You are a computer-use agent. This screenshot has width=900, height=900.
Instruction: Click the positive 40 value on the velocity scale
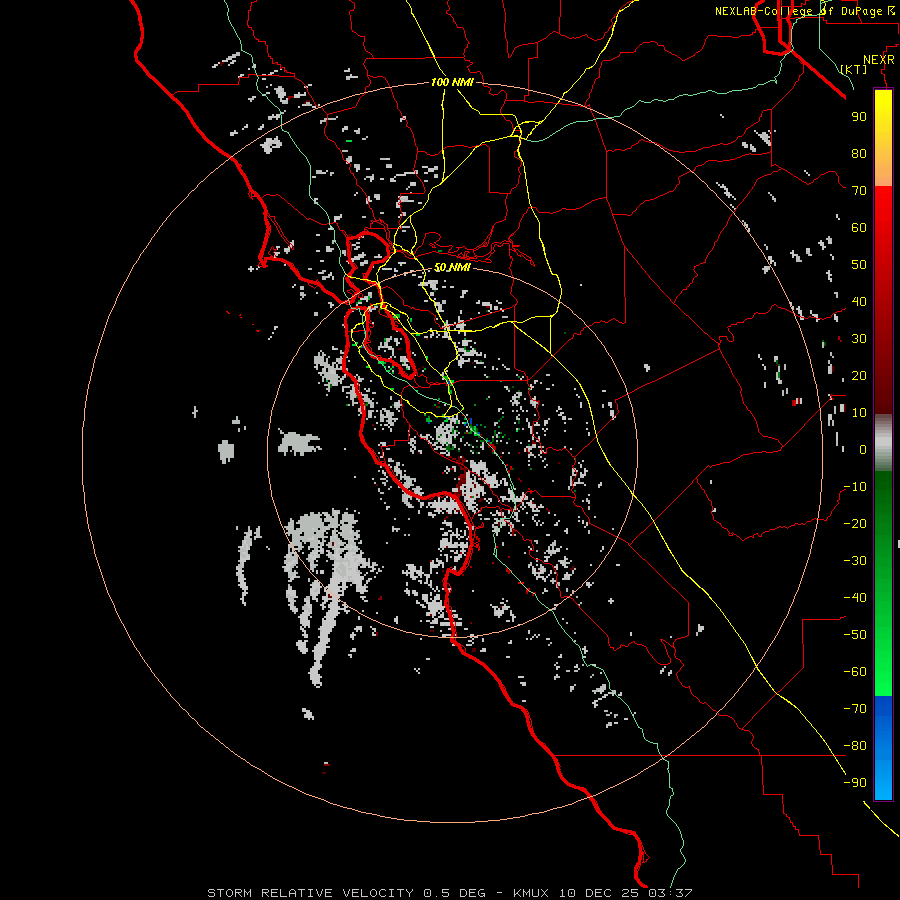click(859, 302)
